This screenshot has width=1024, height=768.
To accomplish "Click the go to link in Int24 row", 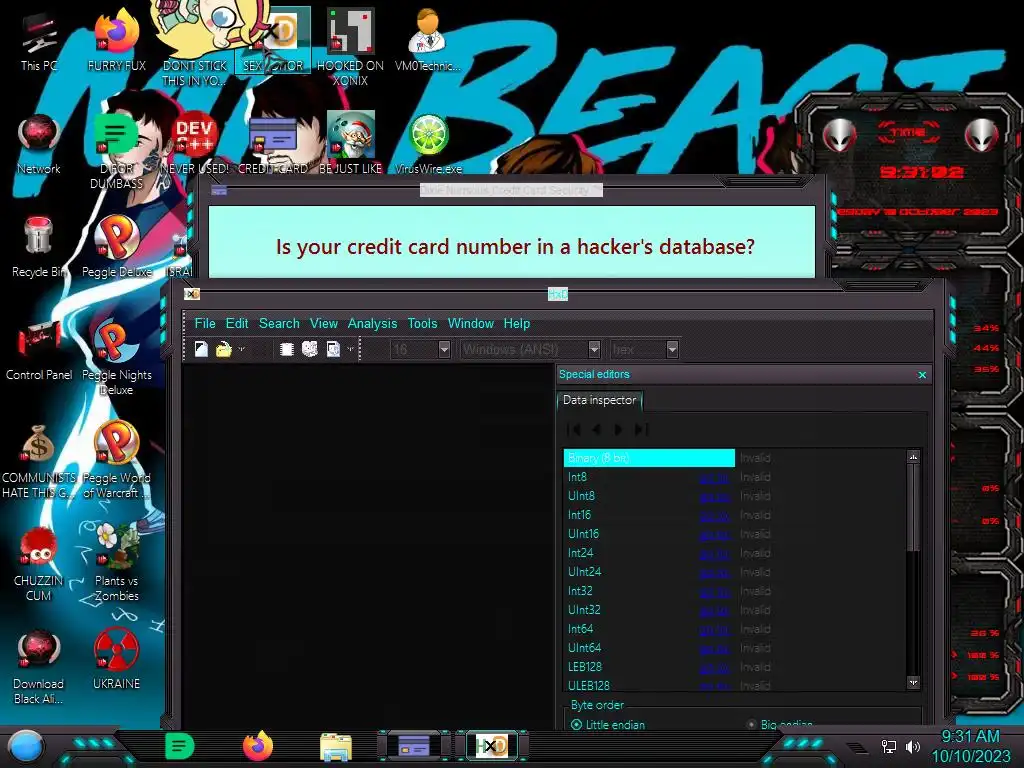I will (x=714, y=554).
